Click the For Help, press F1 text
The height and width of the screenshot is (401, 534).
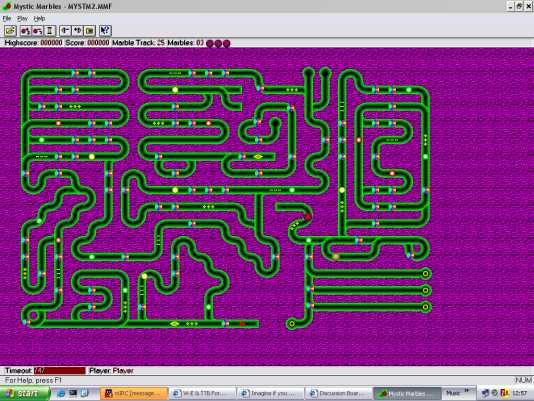pyautogui.click(x=33, y=380)
